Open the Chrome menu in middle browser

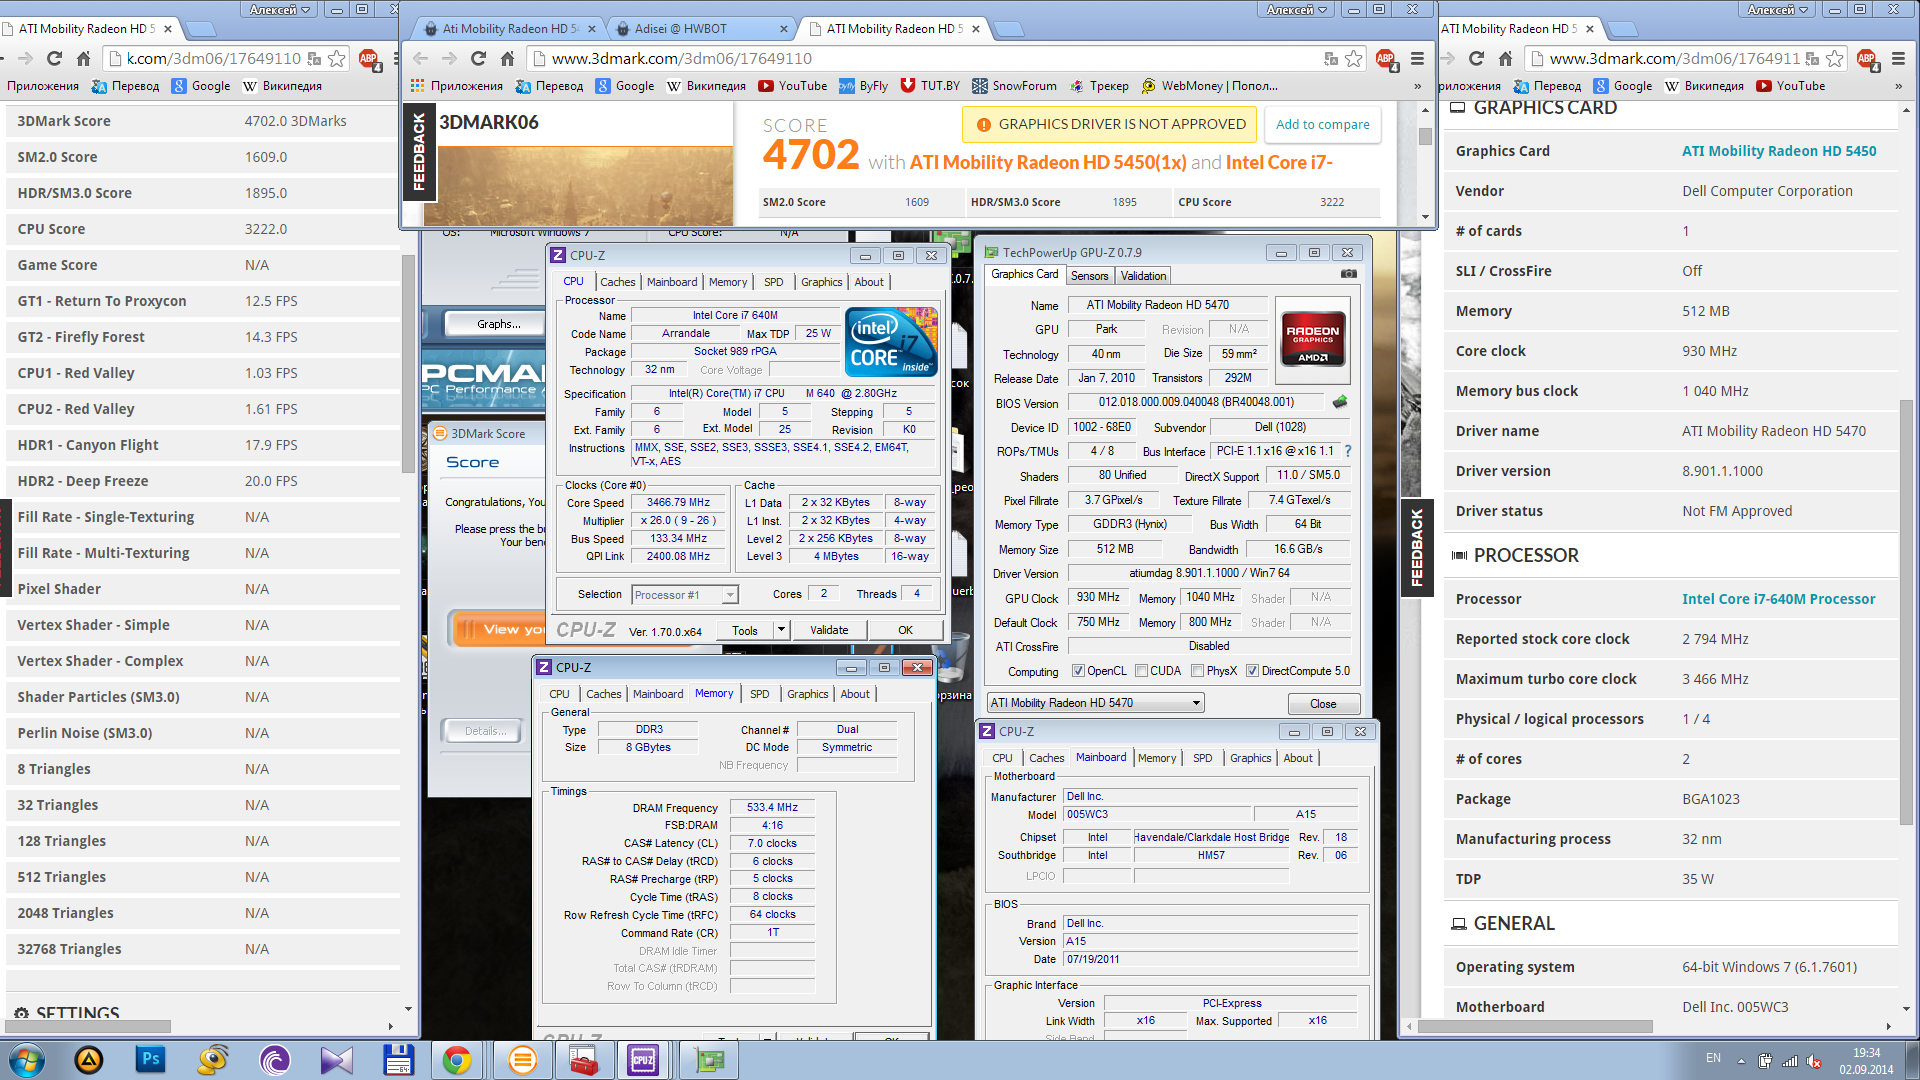coord(1417,59)
